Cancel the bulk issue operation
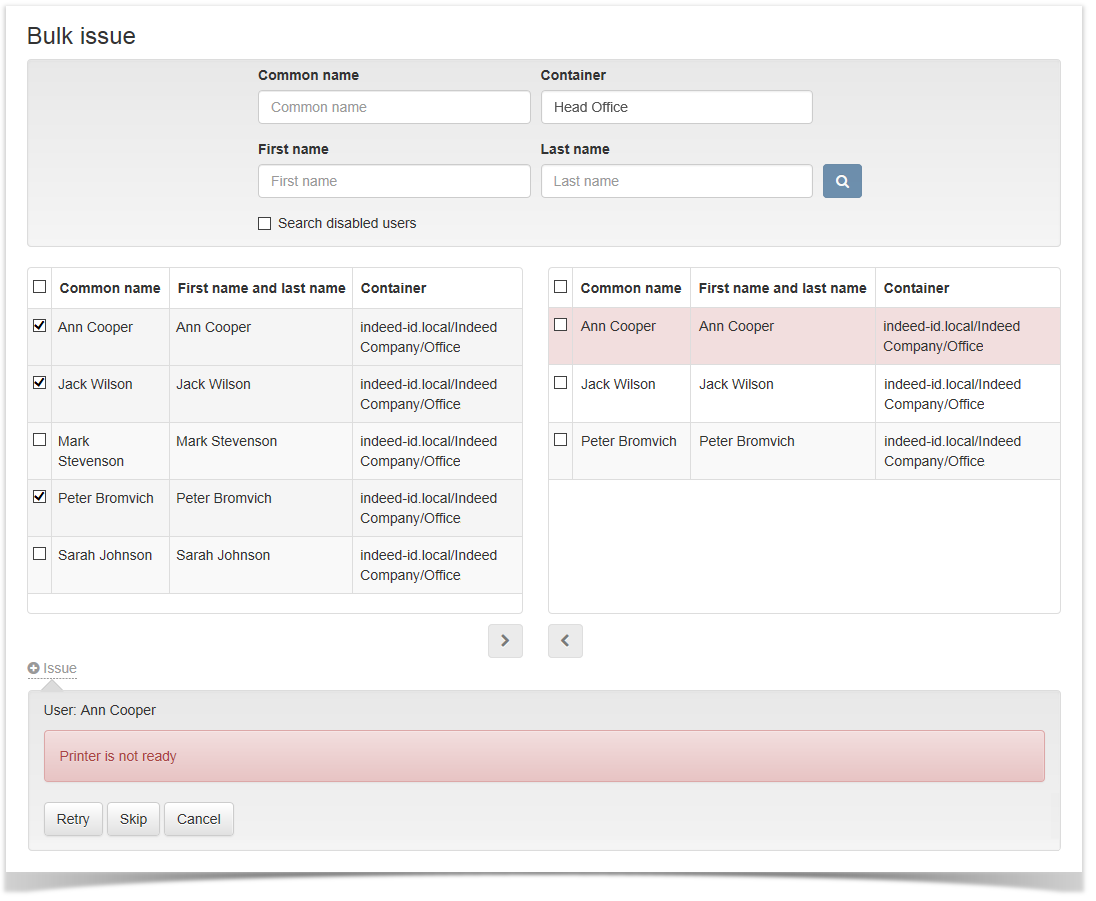Viewport: 1096px width, 901px height. (198, 818)
